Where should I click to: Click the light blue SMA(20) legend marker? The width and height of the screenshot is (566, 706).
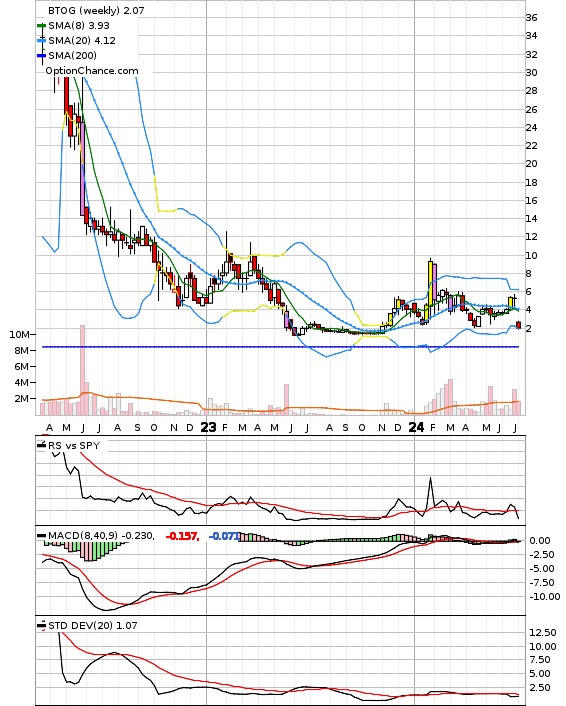pos(41,41)
